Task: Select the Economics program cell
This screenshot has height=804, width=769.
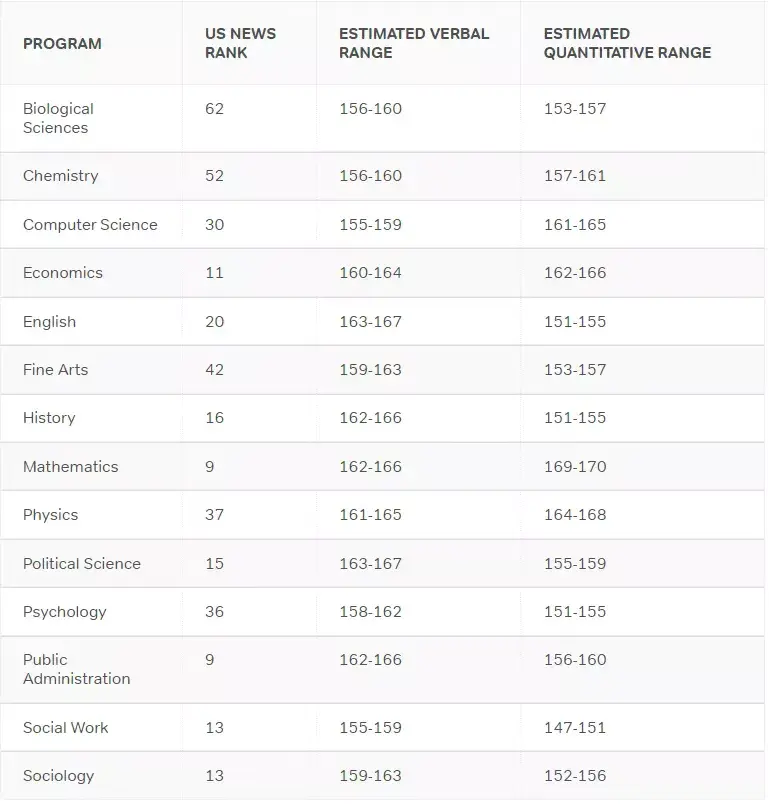Action: 63,273
